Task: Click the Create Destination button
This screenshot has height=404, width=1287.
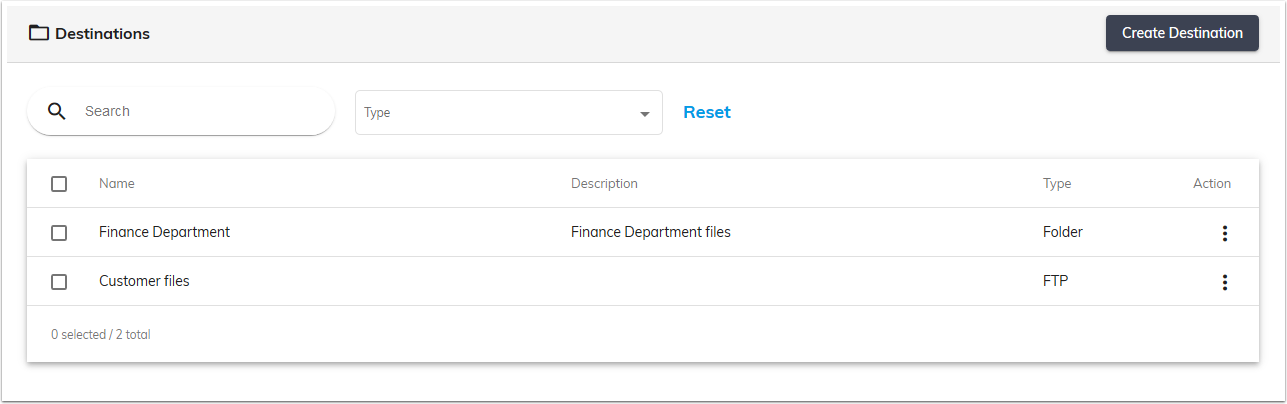Action: (x=1181, y=33)
